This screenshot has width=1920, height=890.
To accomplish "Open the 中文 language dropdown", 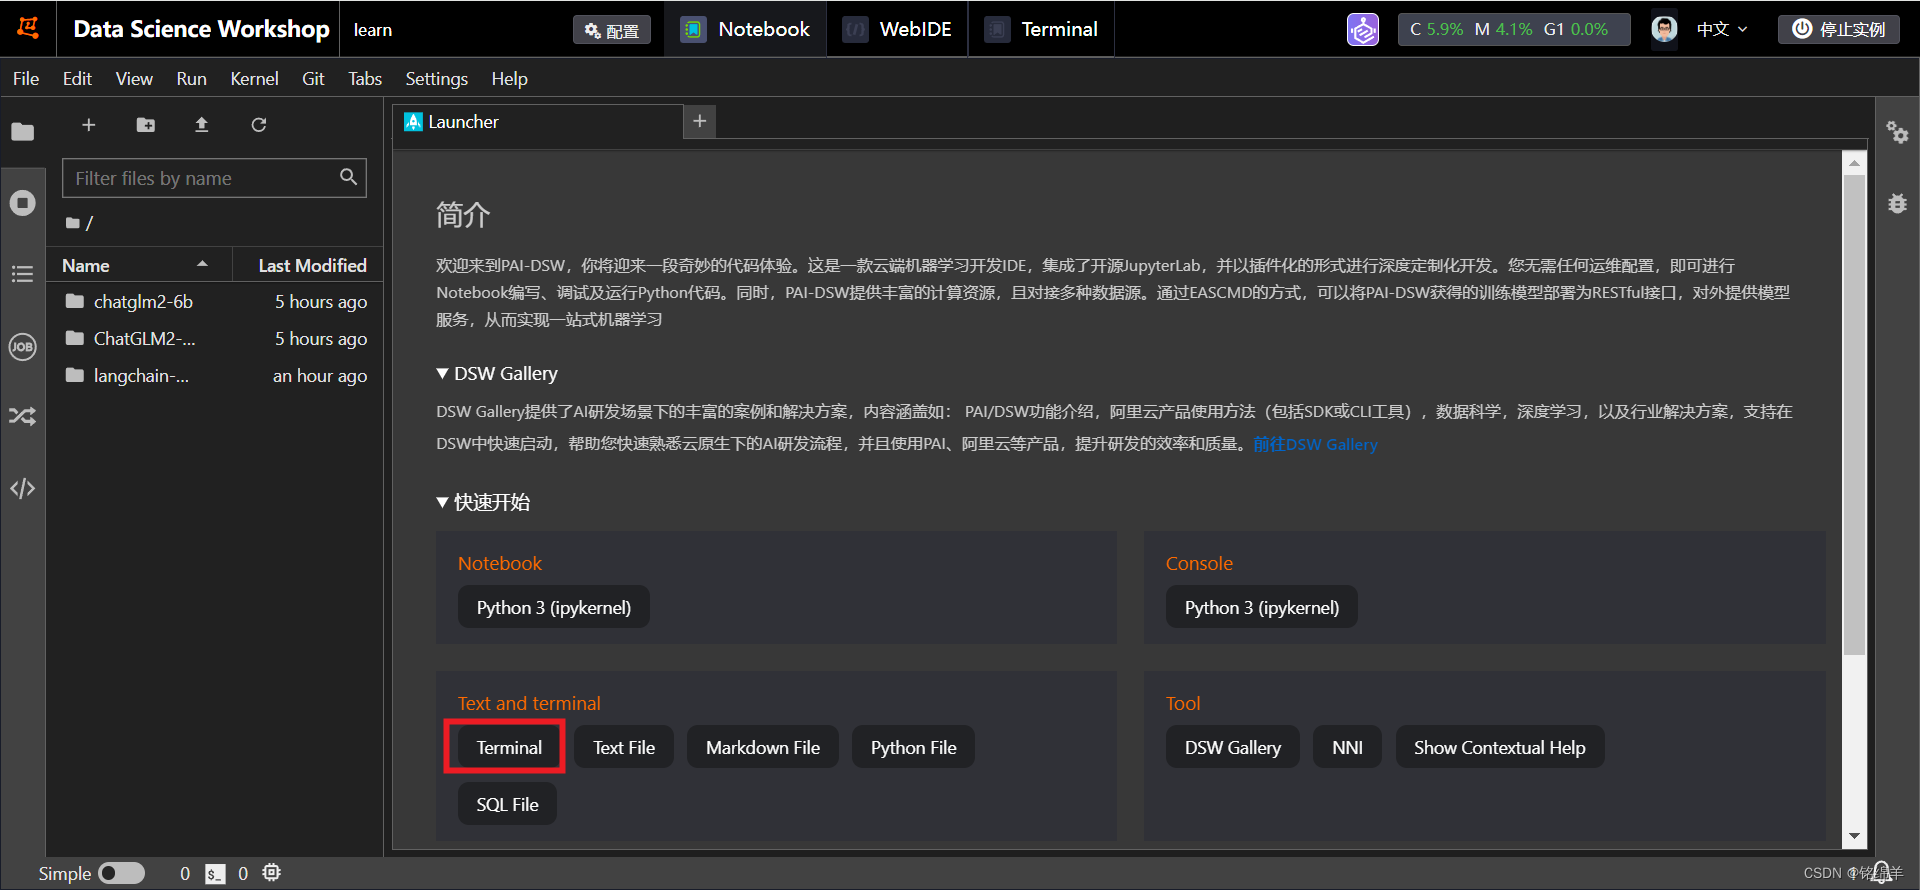I will point(1722,29).
